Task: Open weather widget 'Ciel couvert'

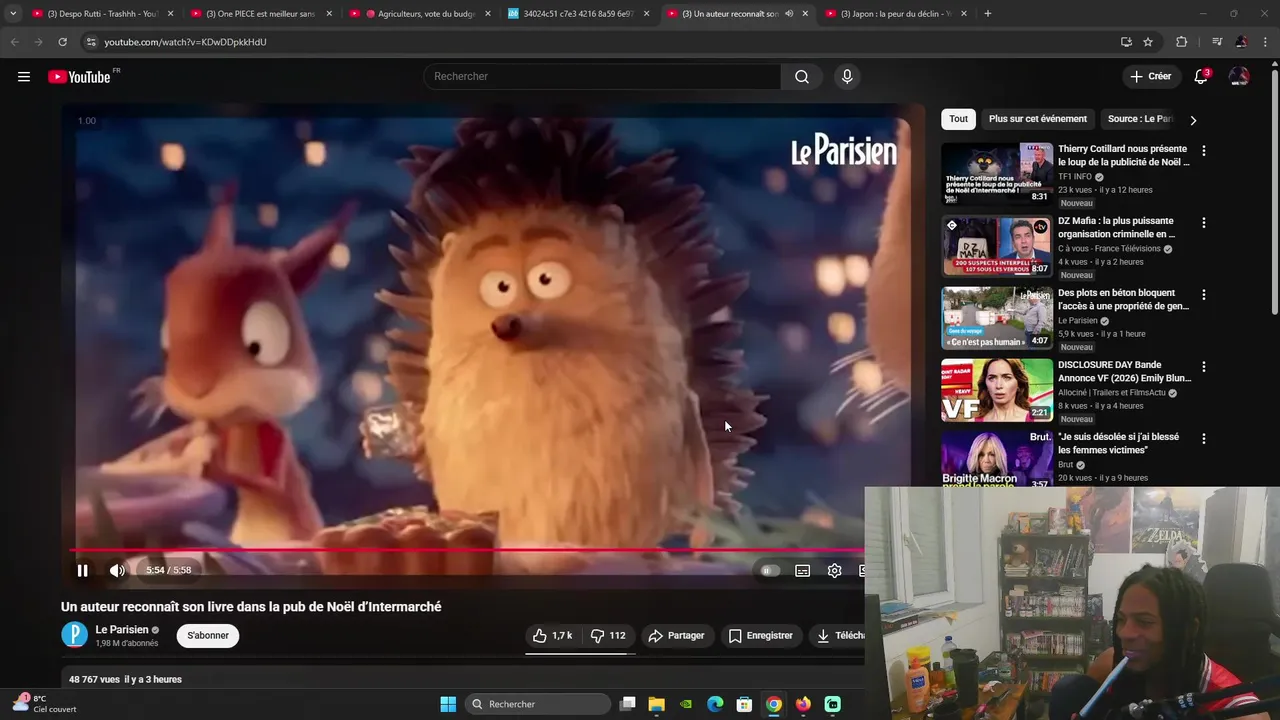Action: click(x=46, y=704)
